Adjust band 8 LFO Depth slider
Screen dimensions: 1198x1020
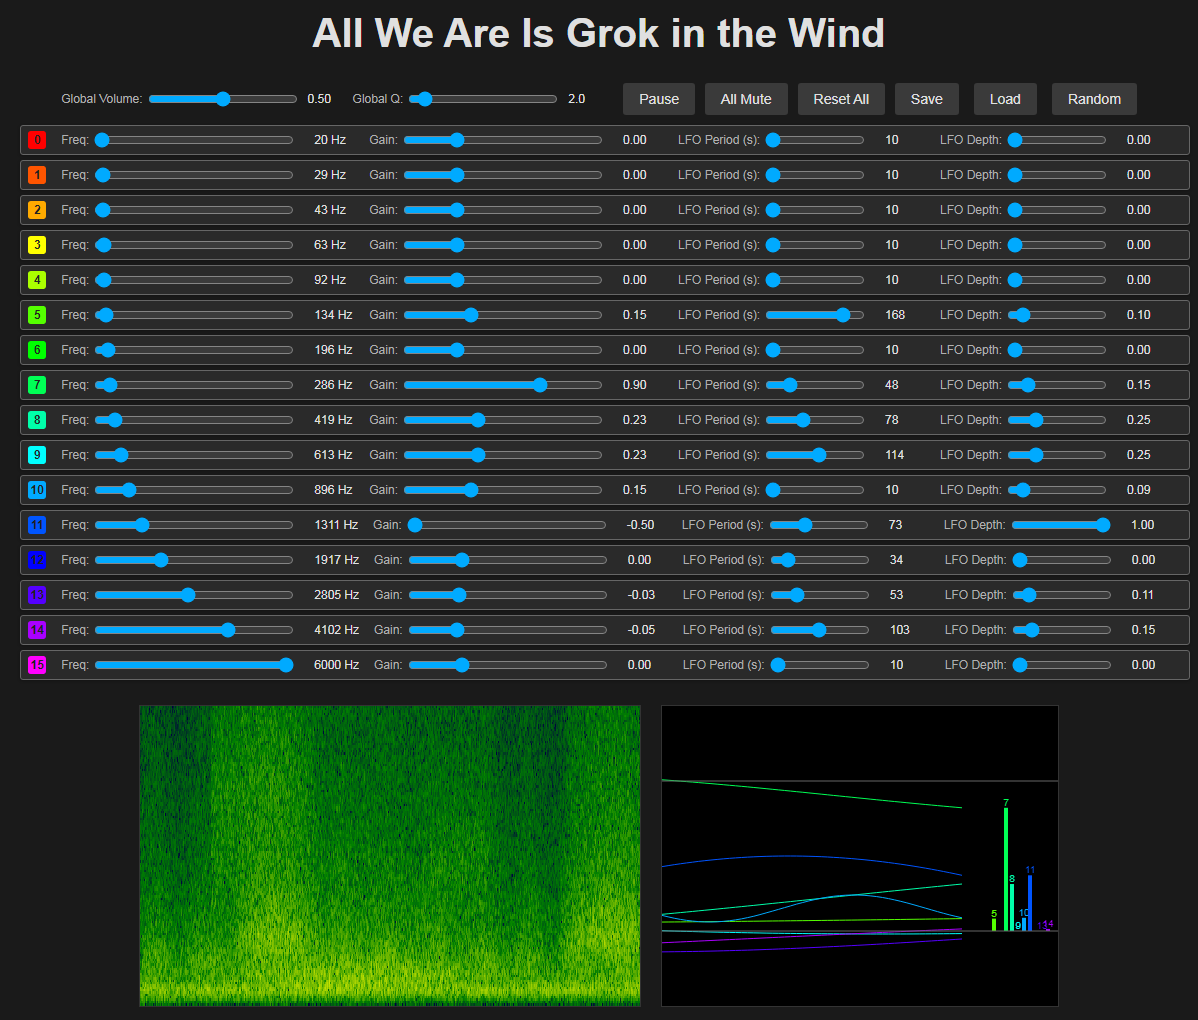1057,420
